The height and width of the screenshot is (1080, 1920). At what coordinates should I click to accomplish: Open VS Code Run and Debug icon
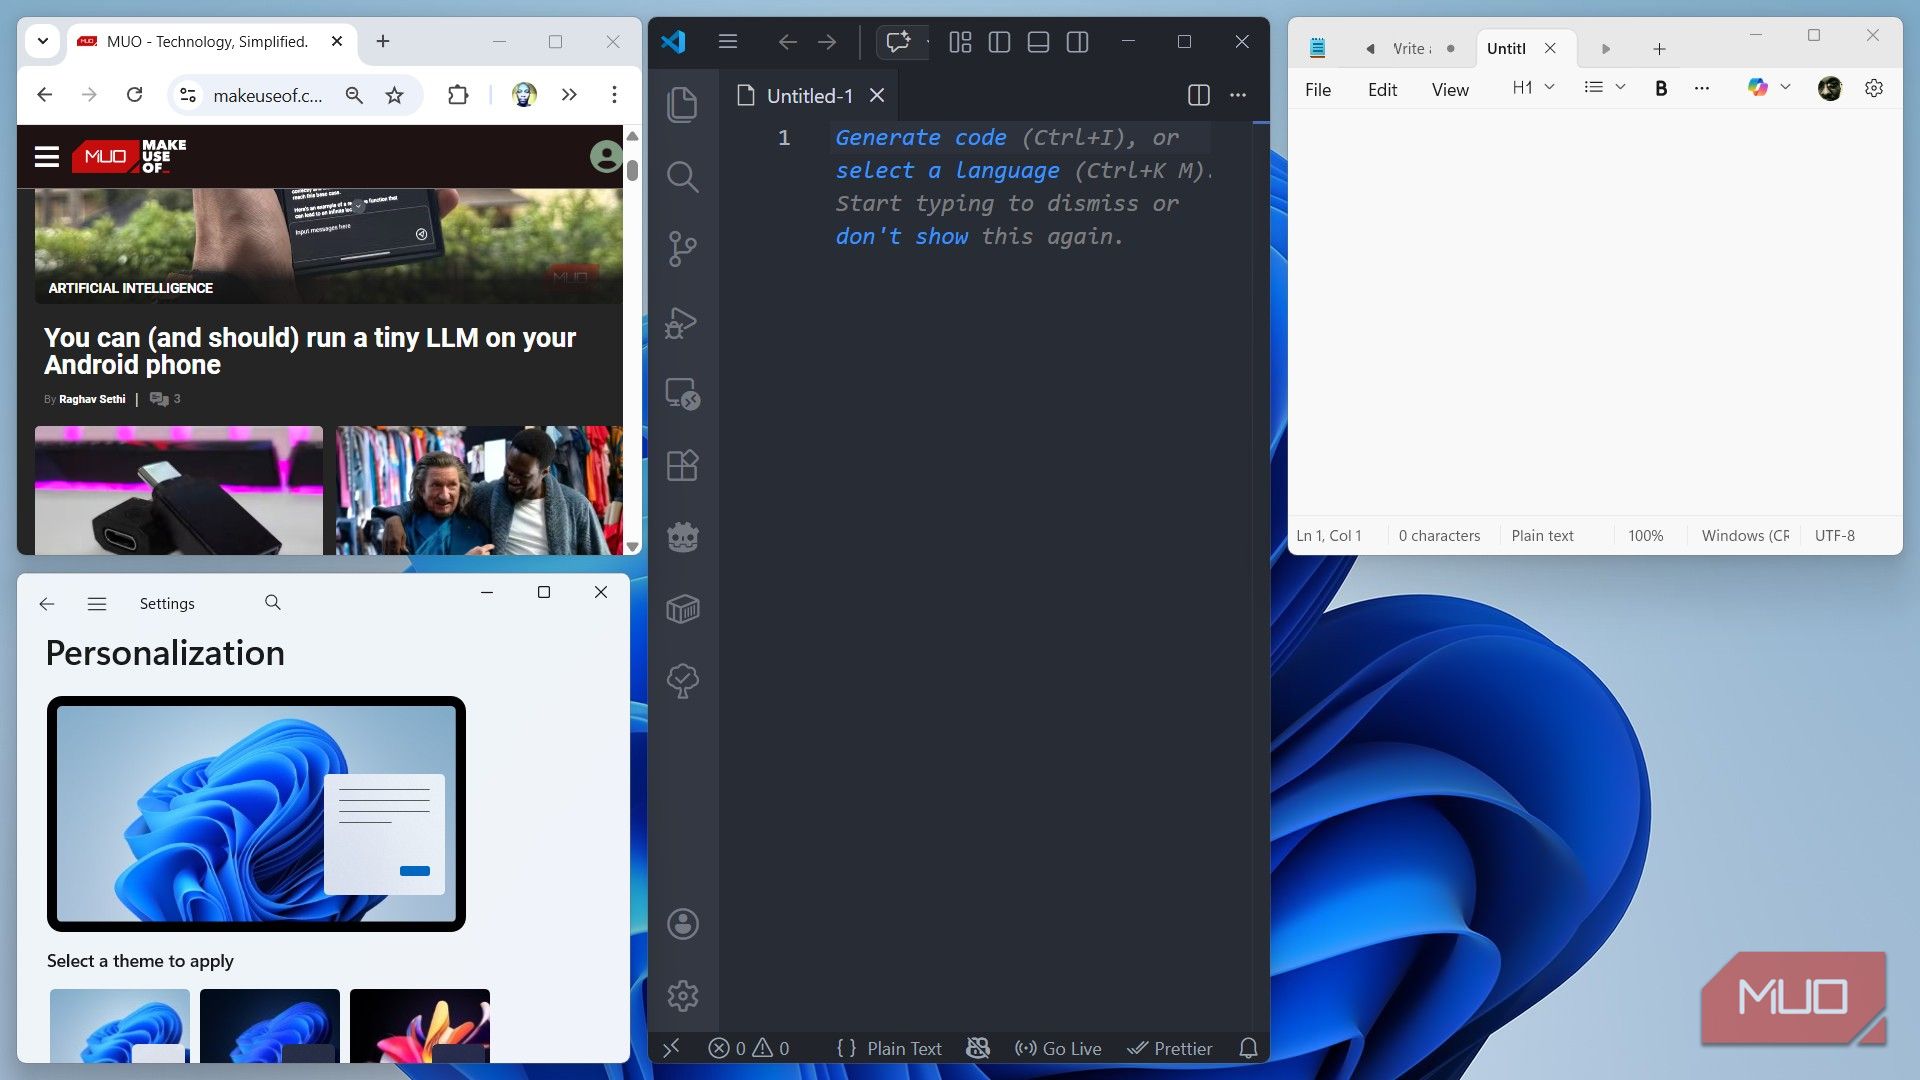tap(682, 322)
